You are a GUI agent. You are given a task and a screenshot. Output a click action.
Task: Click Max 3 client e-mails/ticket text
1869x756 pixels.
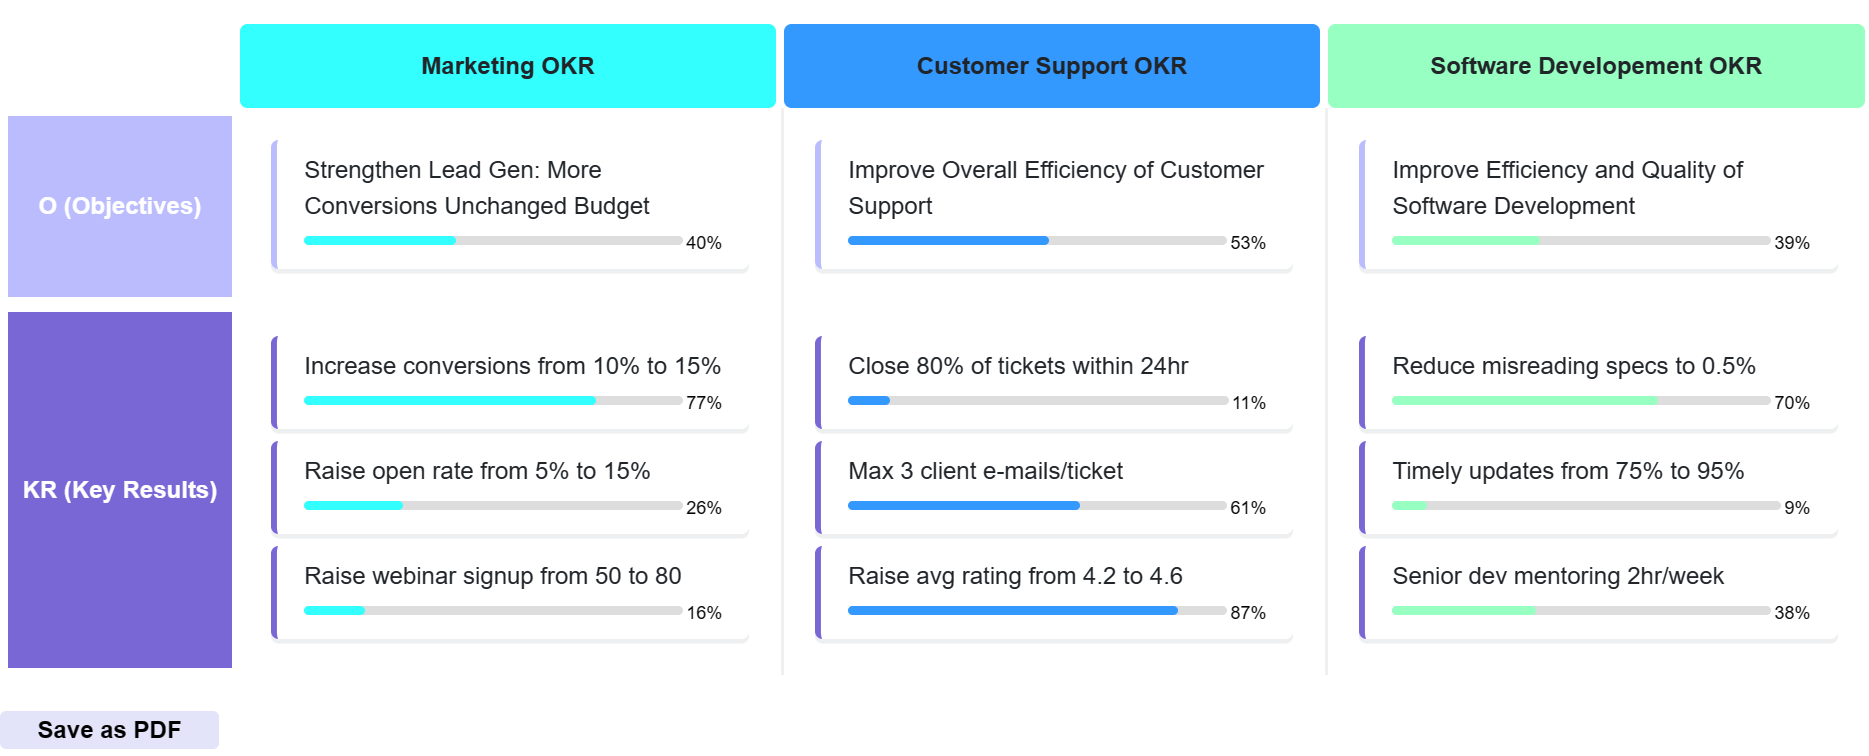[985, 471]
